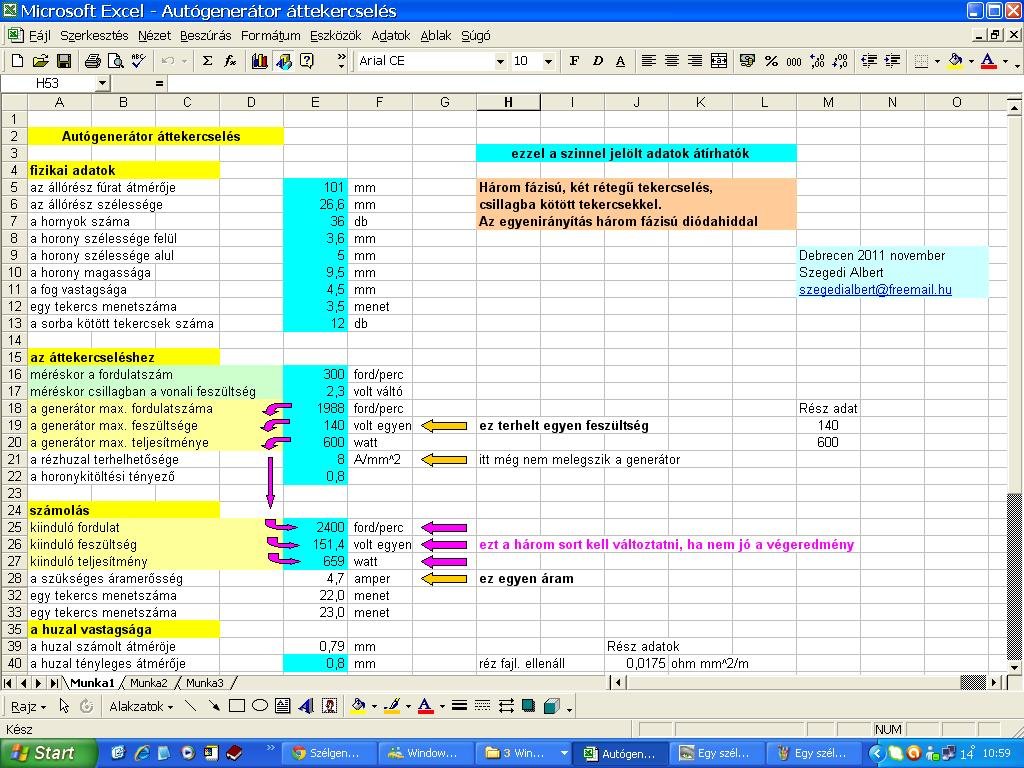Select the Rectangle drawing tool

[236, 706]
